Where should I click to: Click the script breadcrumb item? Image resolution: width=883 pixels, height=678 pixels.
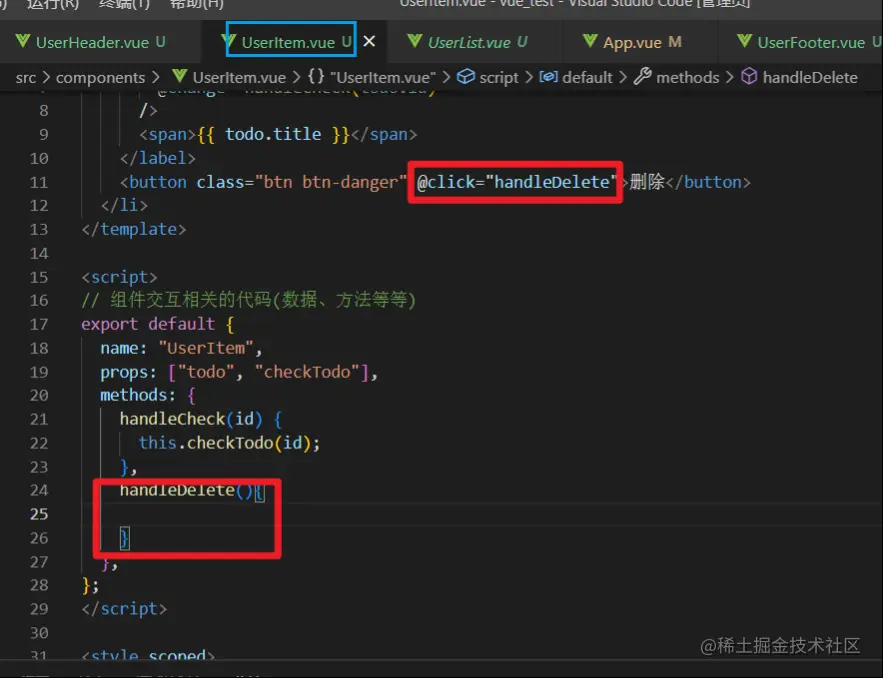[498, 77]
